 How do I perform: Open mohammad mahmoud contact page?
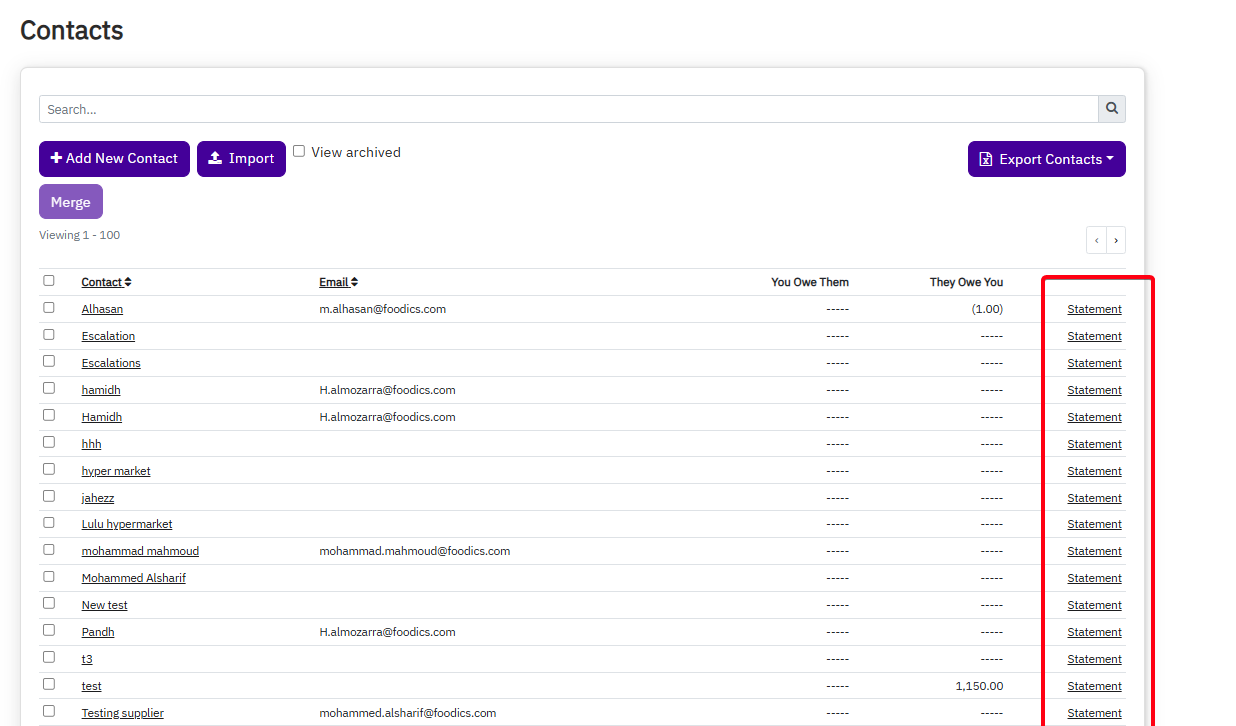[x=140, y=551]
